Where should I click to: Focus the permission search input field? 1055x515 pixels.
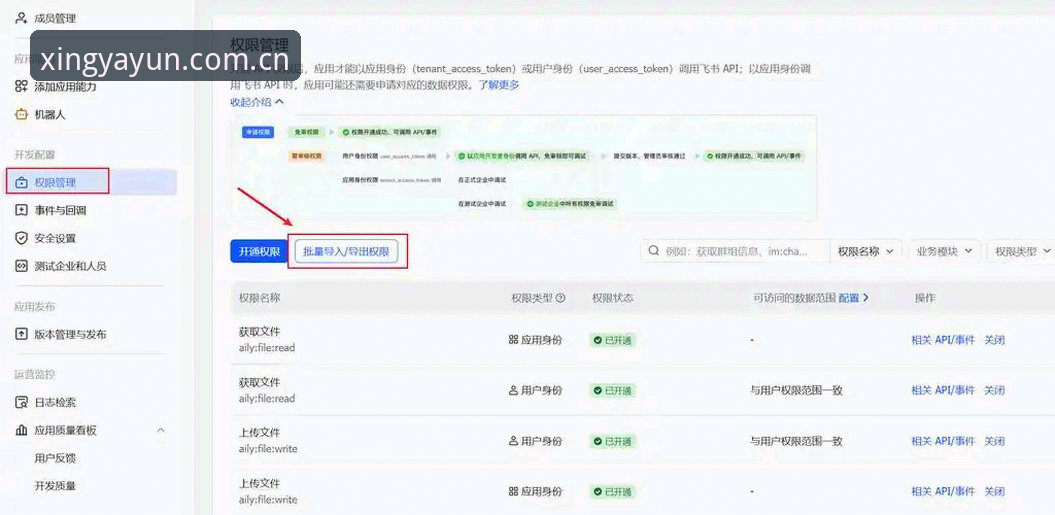pos(735,251)
